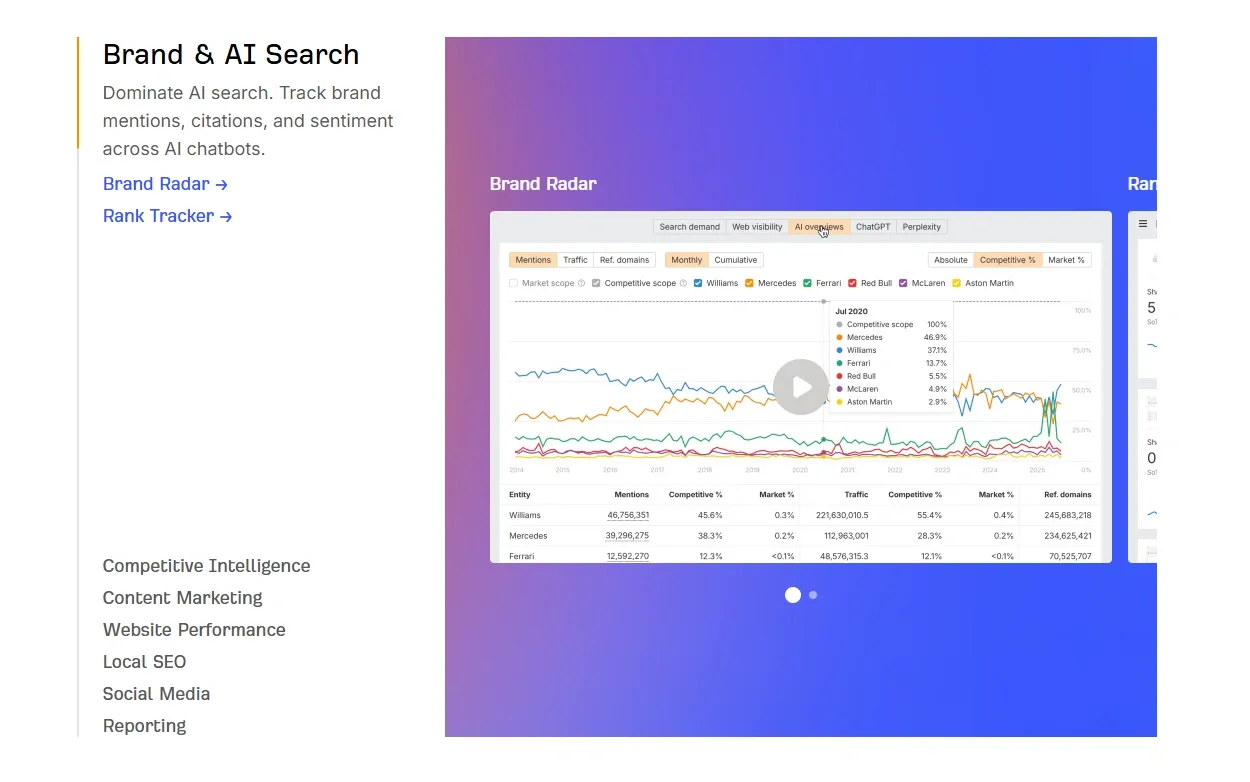Open the Web visibility tab
This screenshot has height=782, width=1250.
(757, 226)
